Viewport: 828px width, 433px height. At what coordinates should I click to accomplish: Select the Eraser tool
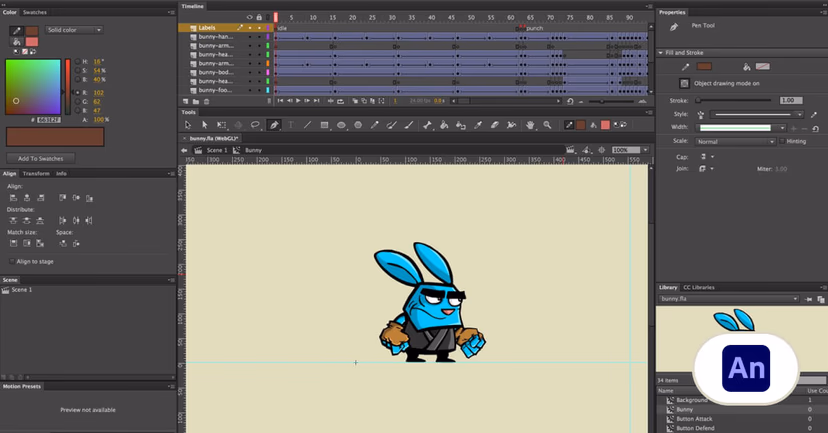(x=495, y=125)
